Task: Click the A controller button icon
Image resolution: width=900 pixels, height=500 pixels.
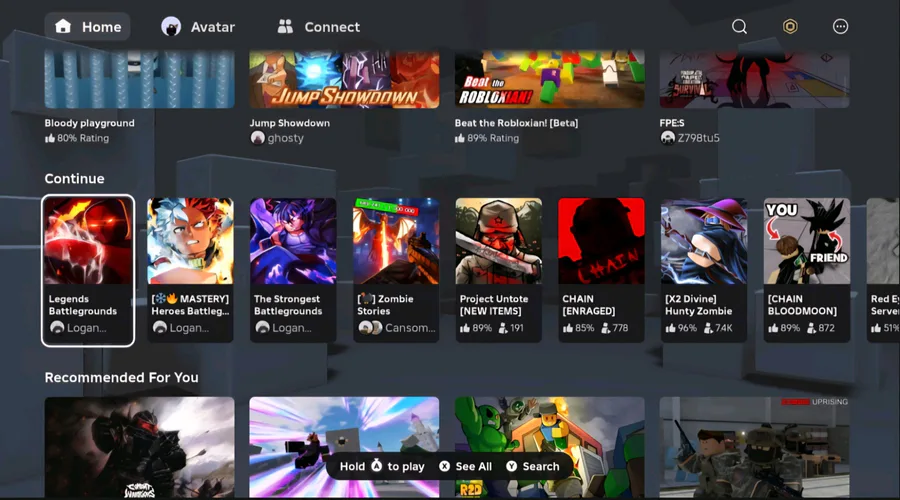Action: 377,466
